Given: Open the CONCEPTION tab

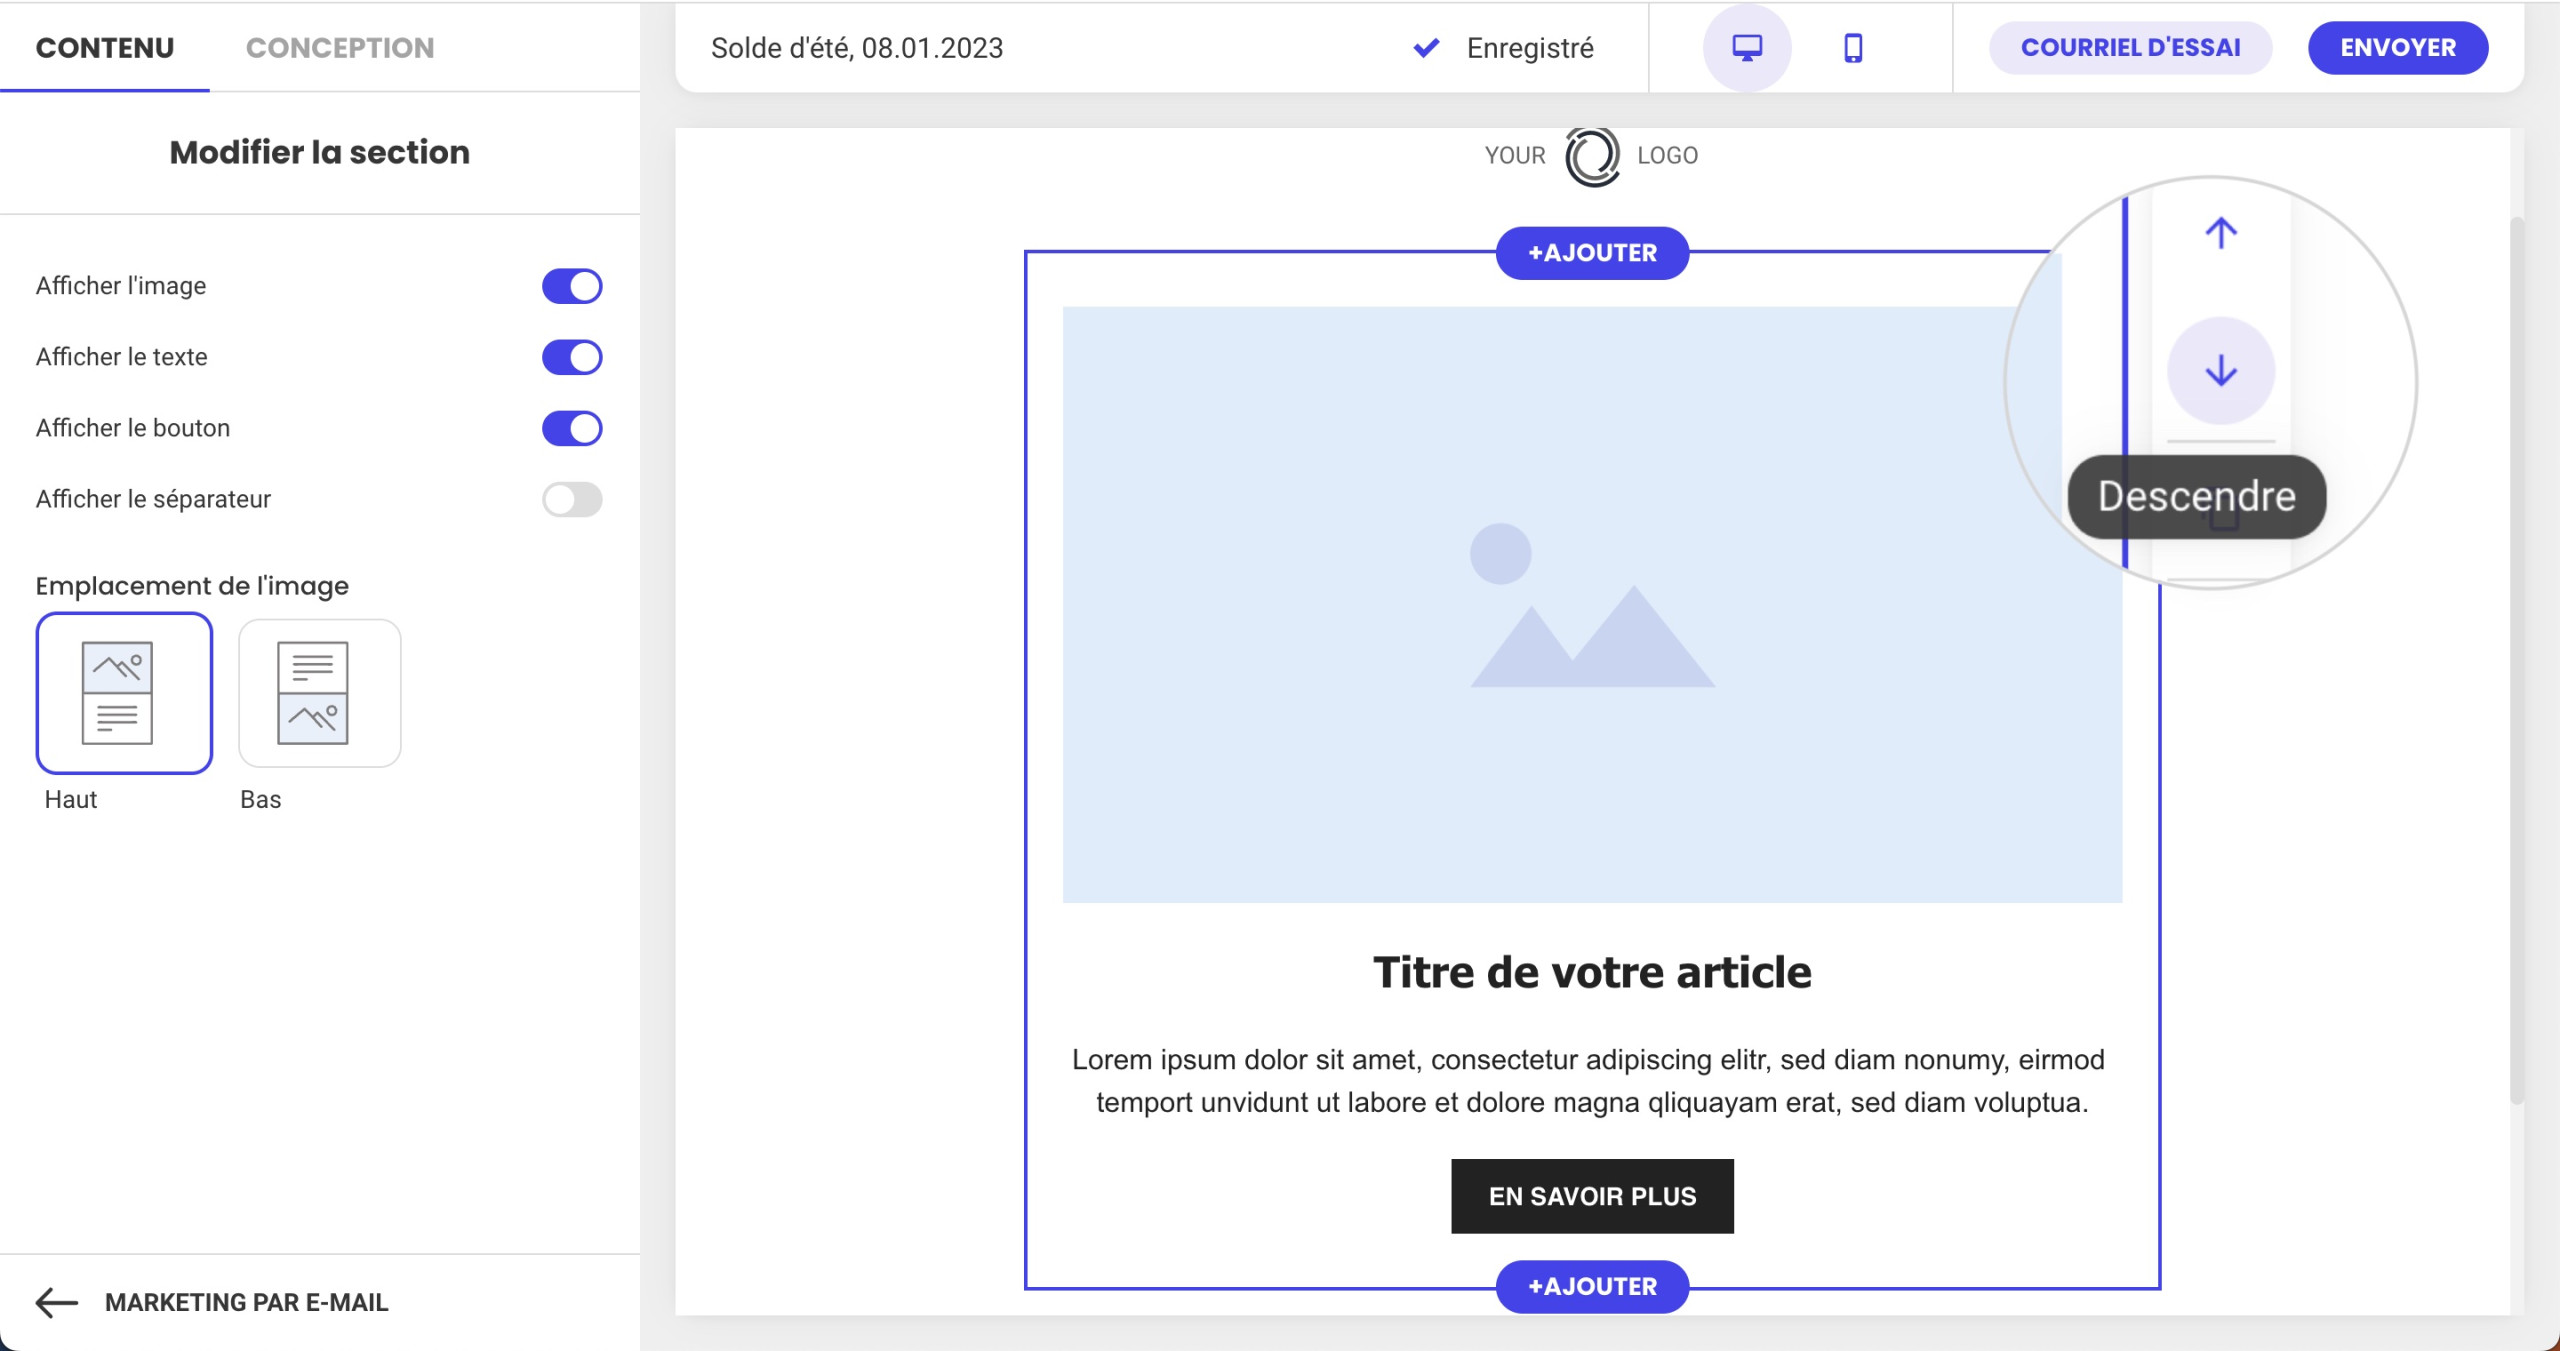Looking at the screenshot, I should (340, 47).
